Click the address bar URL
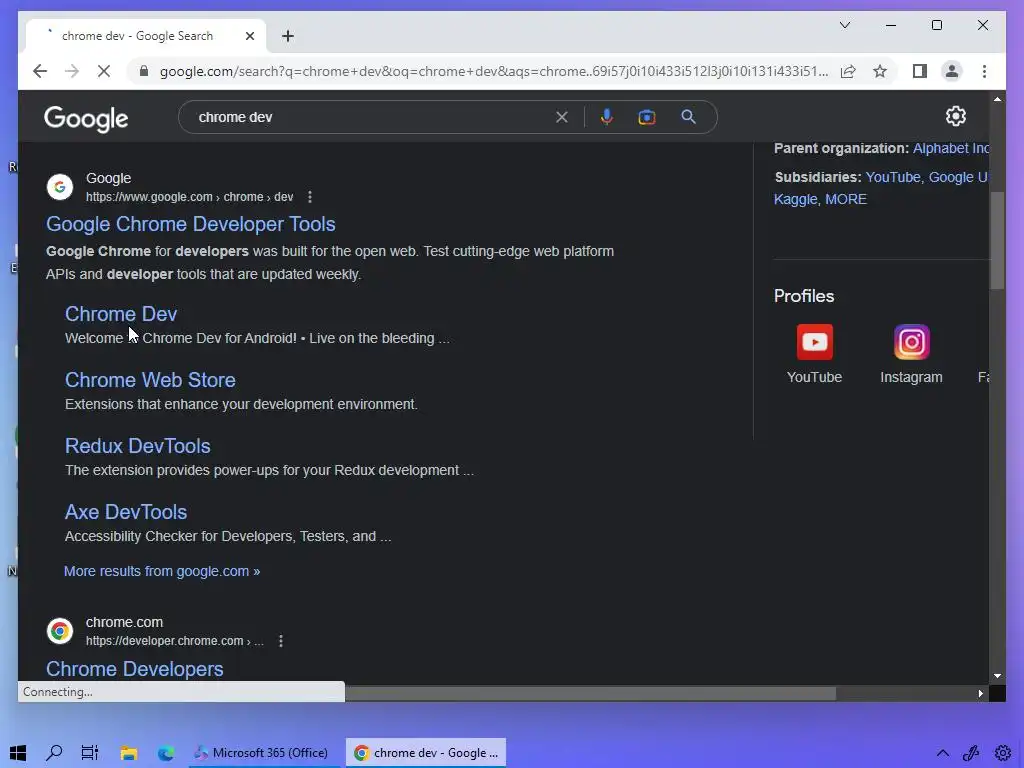Image resolution: width=1024 pixels, height=768 pixels. (494, 71)
